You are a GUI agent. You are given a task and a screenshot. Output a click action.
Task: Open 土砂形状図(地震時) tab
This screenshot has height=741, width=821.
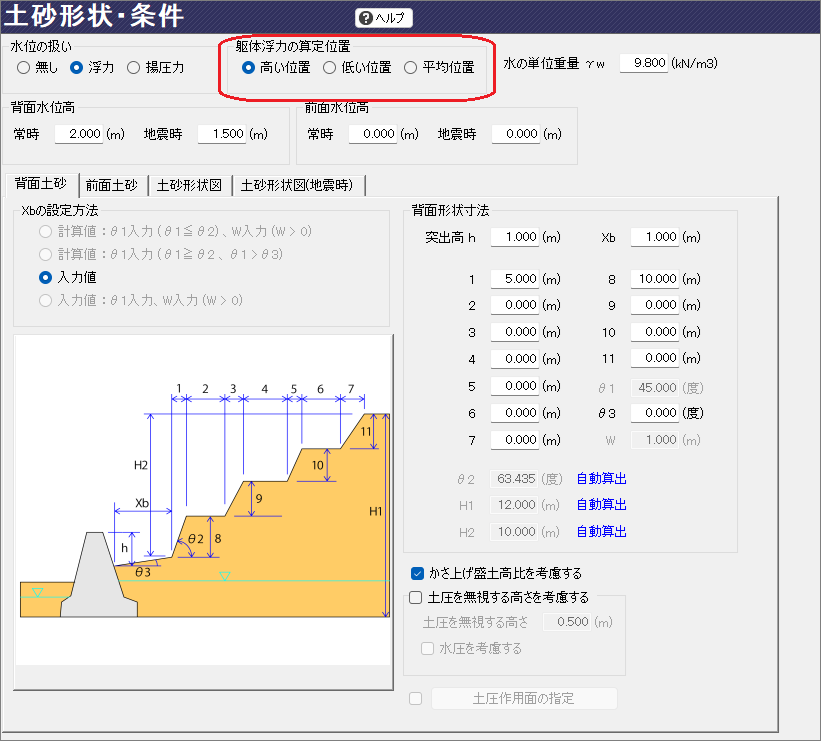coord(299,185)
